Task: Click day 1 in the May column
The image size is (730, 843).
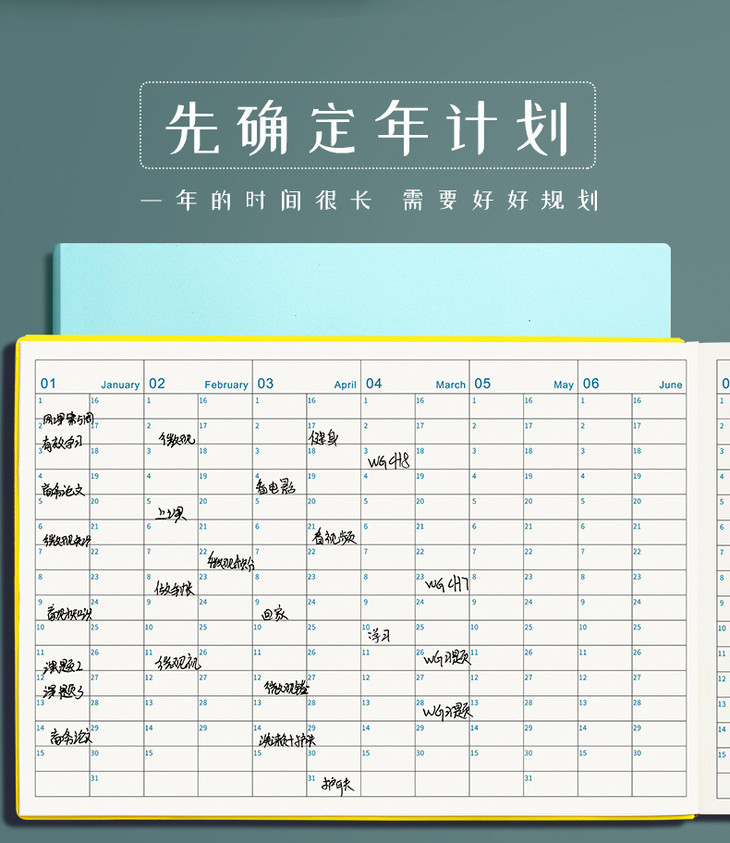Action: click(474, 401)
